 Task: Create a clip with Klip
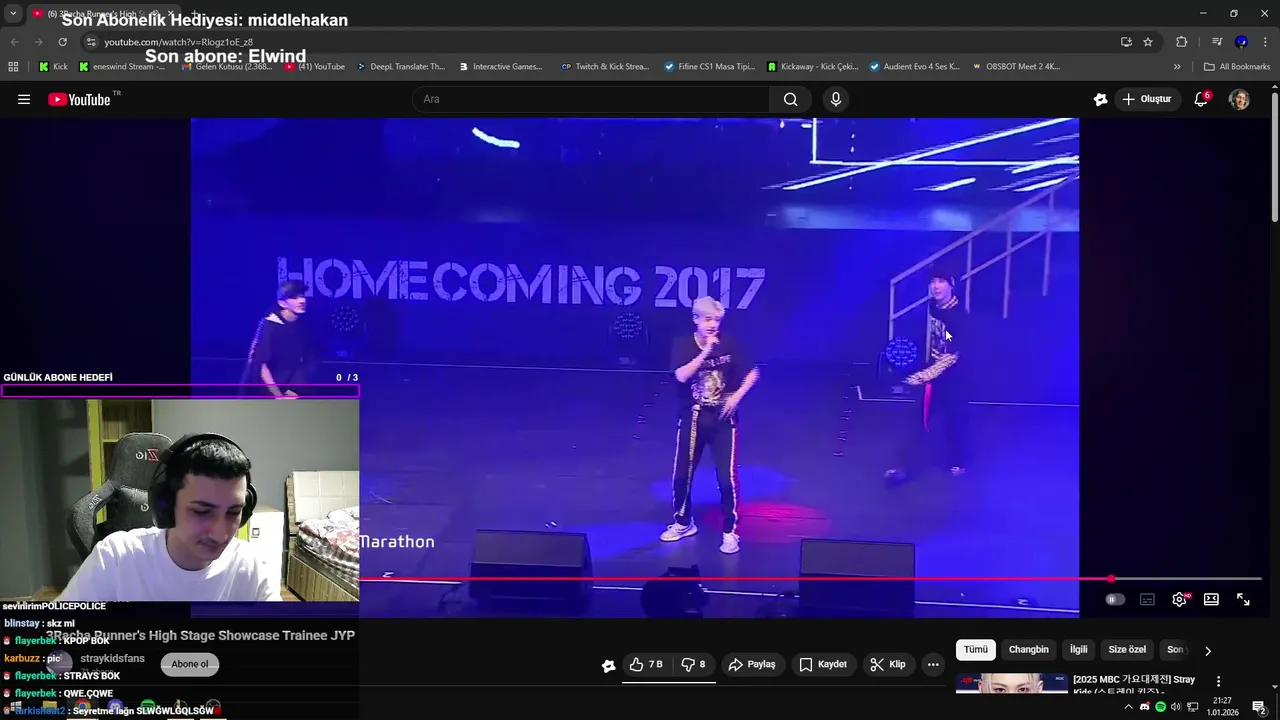(888, 664)
